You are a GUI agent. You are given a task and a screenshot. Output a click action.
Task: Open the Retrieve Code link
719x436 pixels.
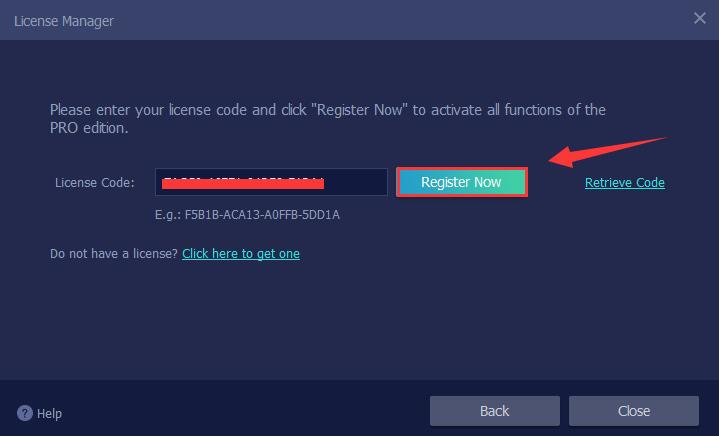coord(625,182)
